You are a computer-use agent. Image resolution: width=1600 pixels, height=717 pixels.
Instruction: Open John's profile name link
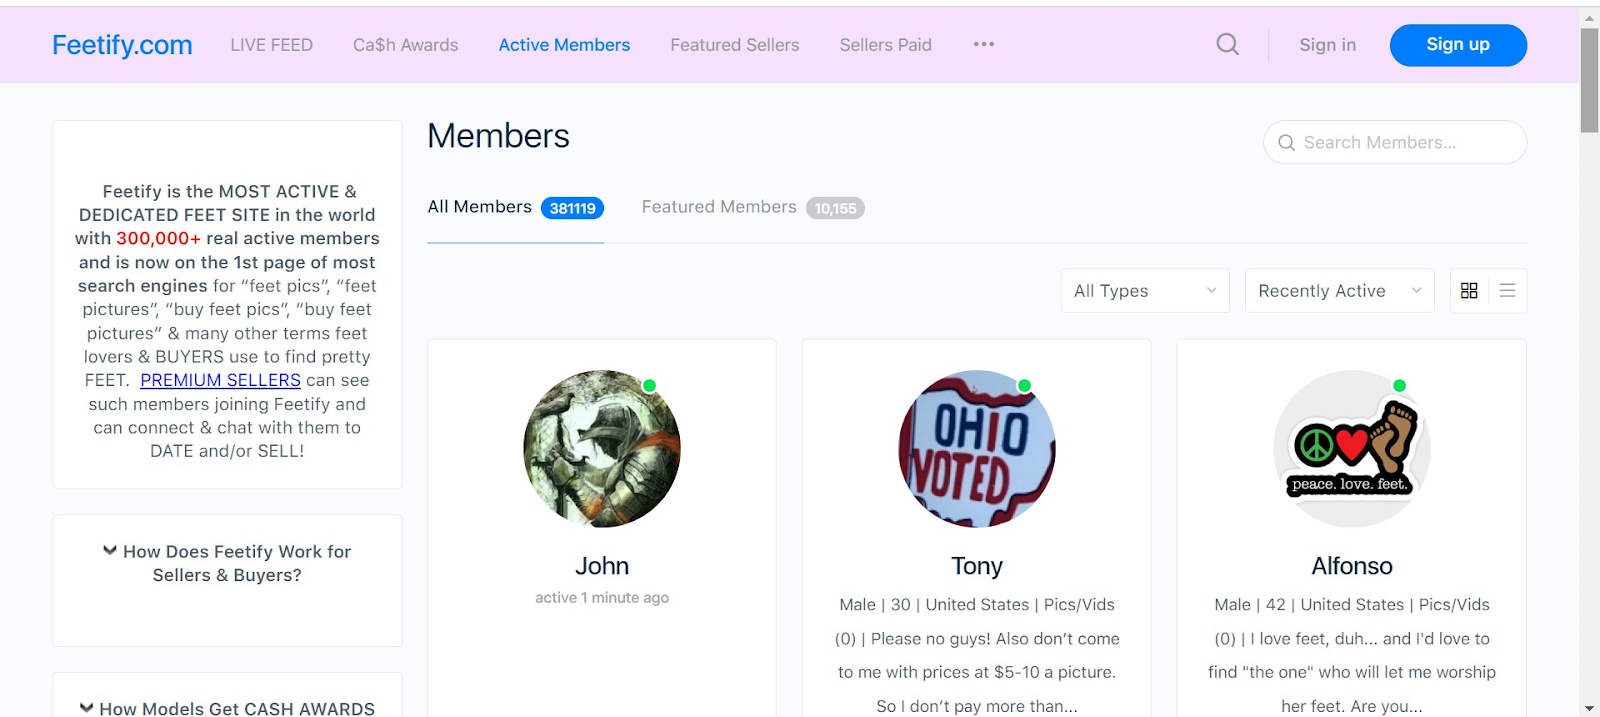coord(602,566)
